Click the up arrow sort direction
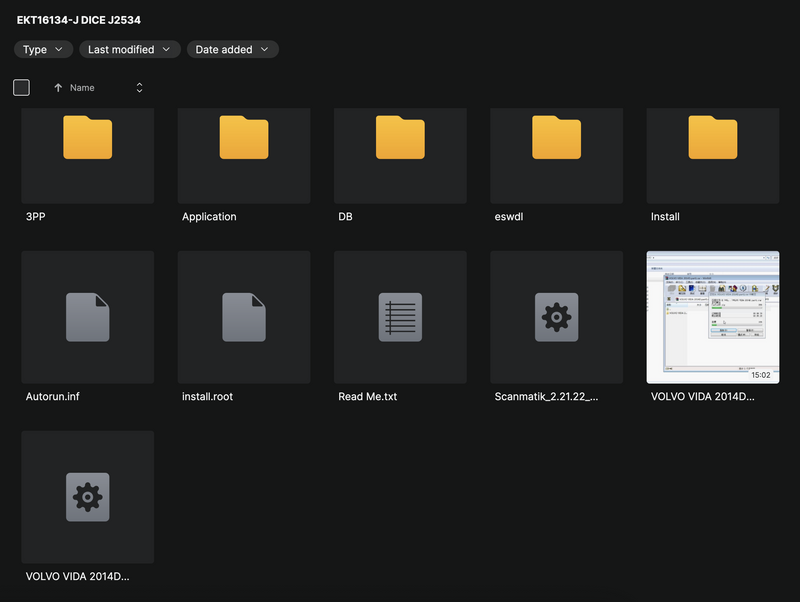The width and height of the screenshot is (800, 602). coord(58,88)
